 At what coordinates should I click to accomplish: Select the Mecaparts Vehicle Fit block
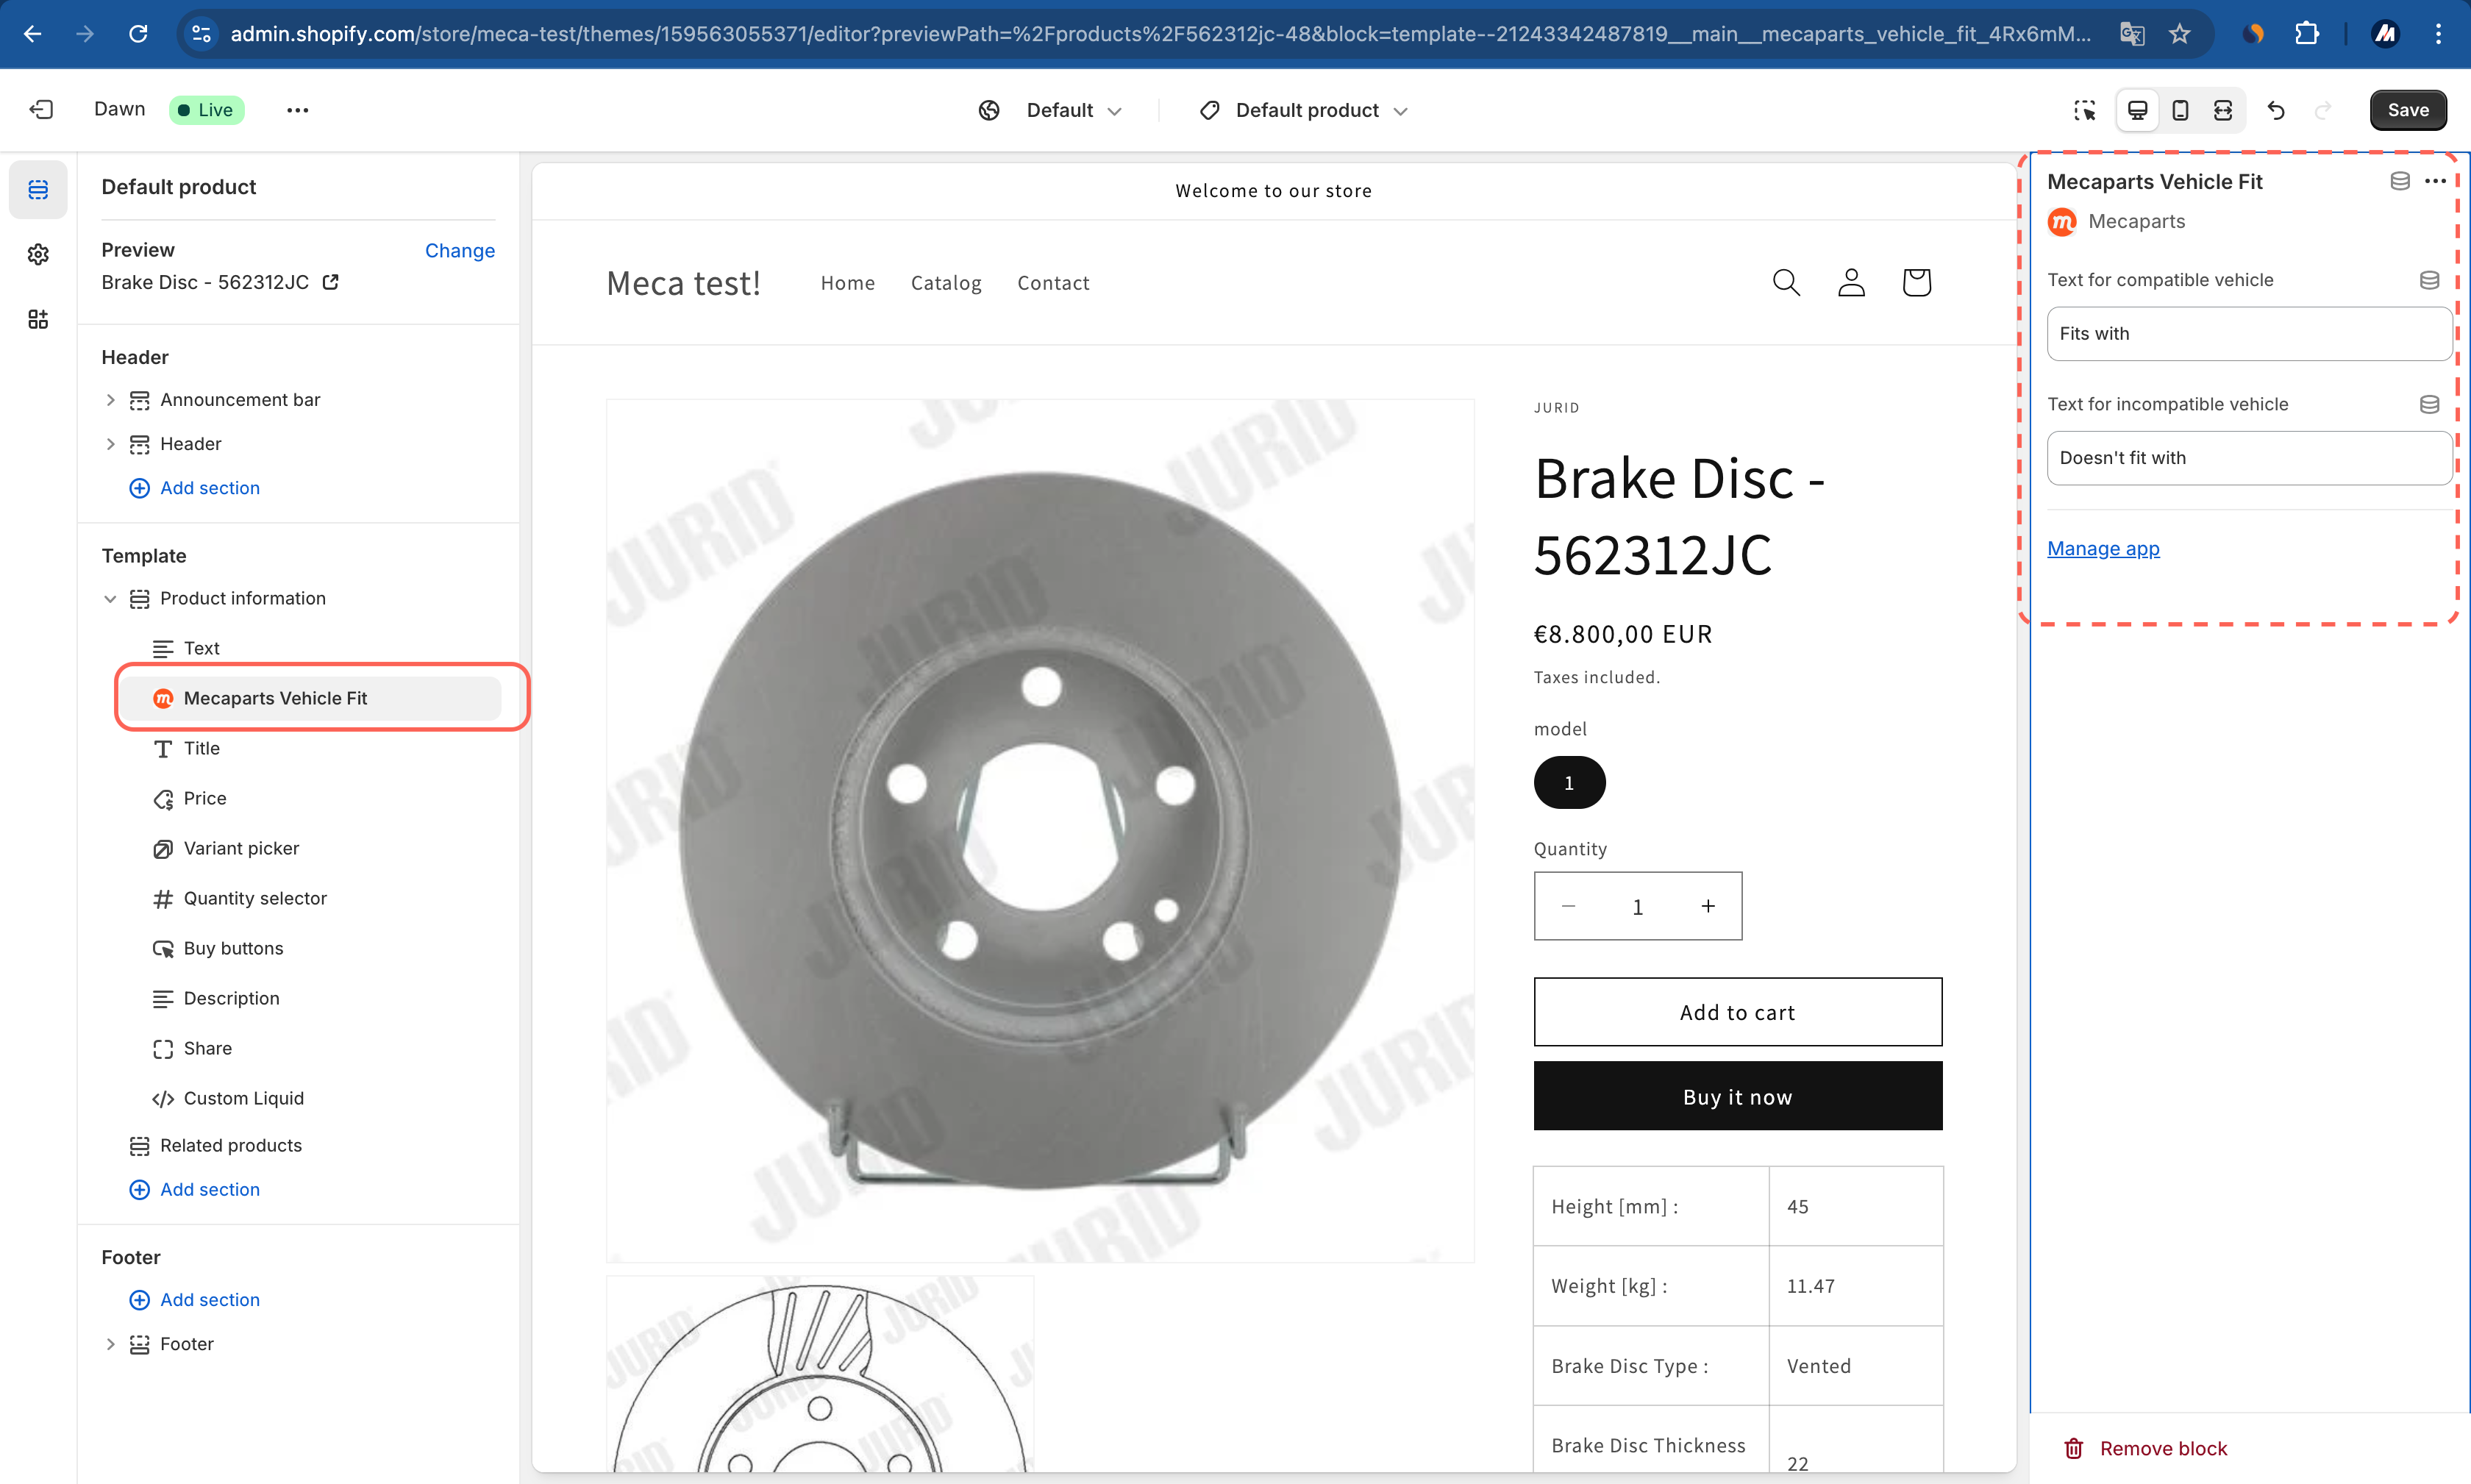[x=310, y=698]
